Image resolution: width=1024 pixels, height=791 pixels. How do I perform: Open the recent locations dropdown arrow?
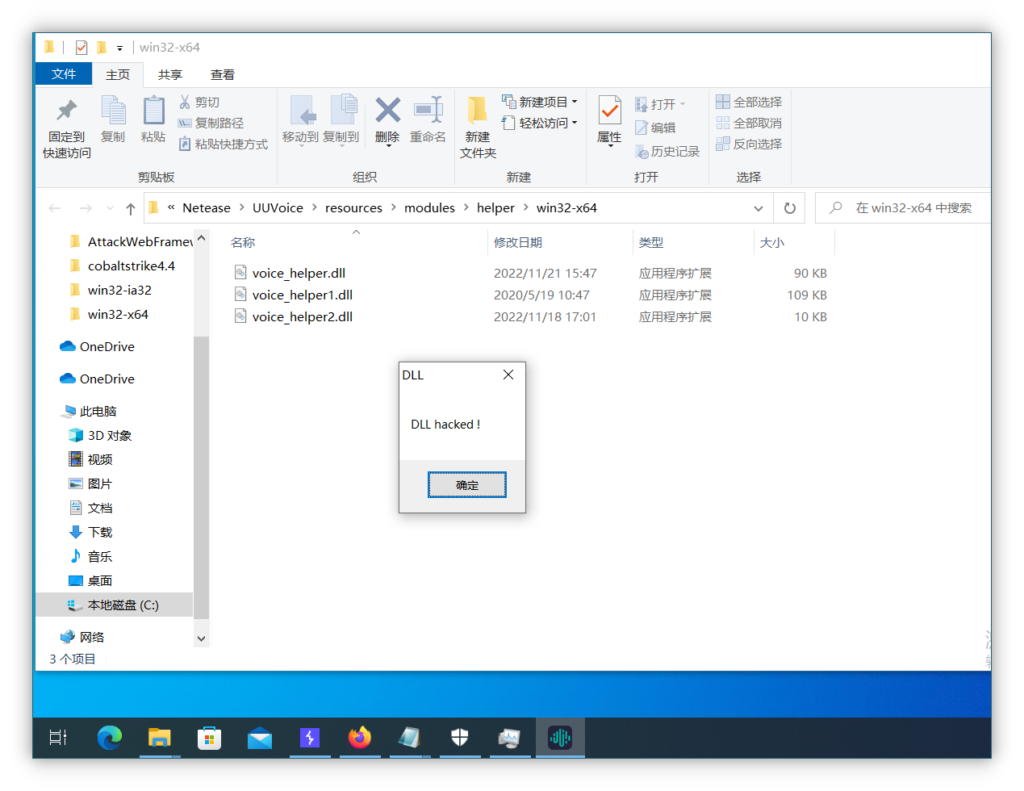point(110,208)
